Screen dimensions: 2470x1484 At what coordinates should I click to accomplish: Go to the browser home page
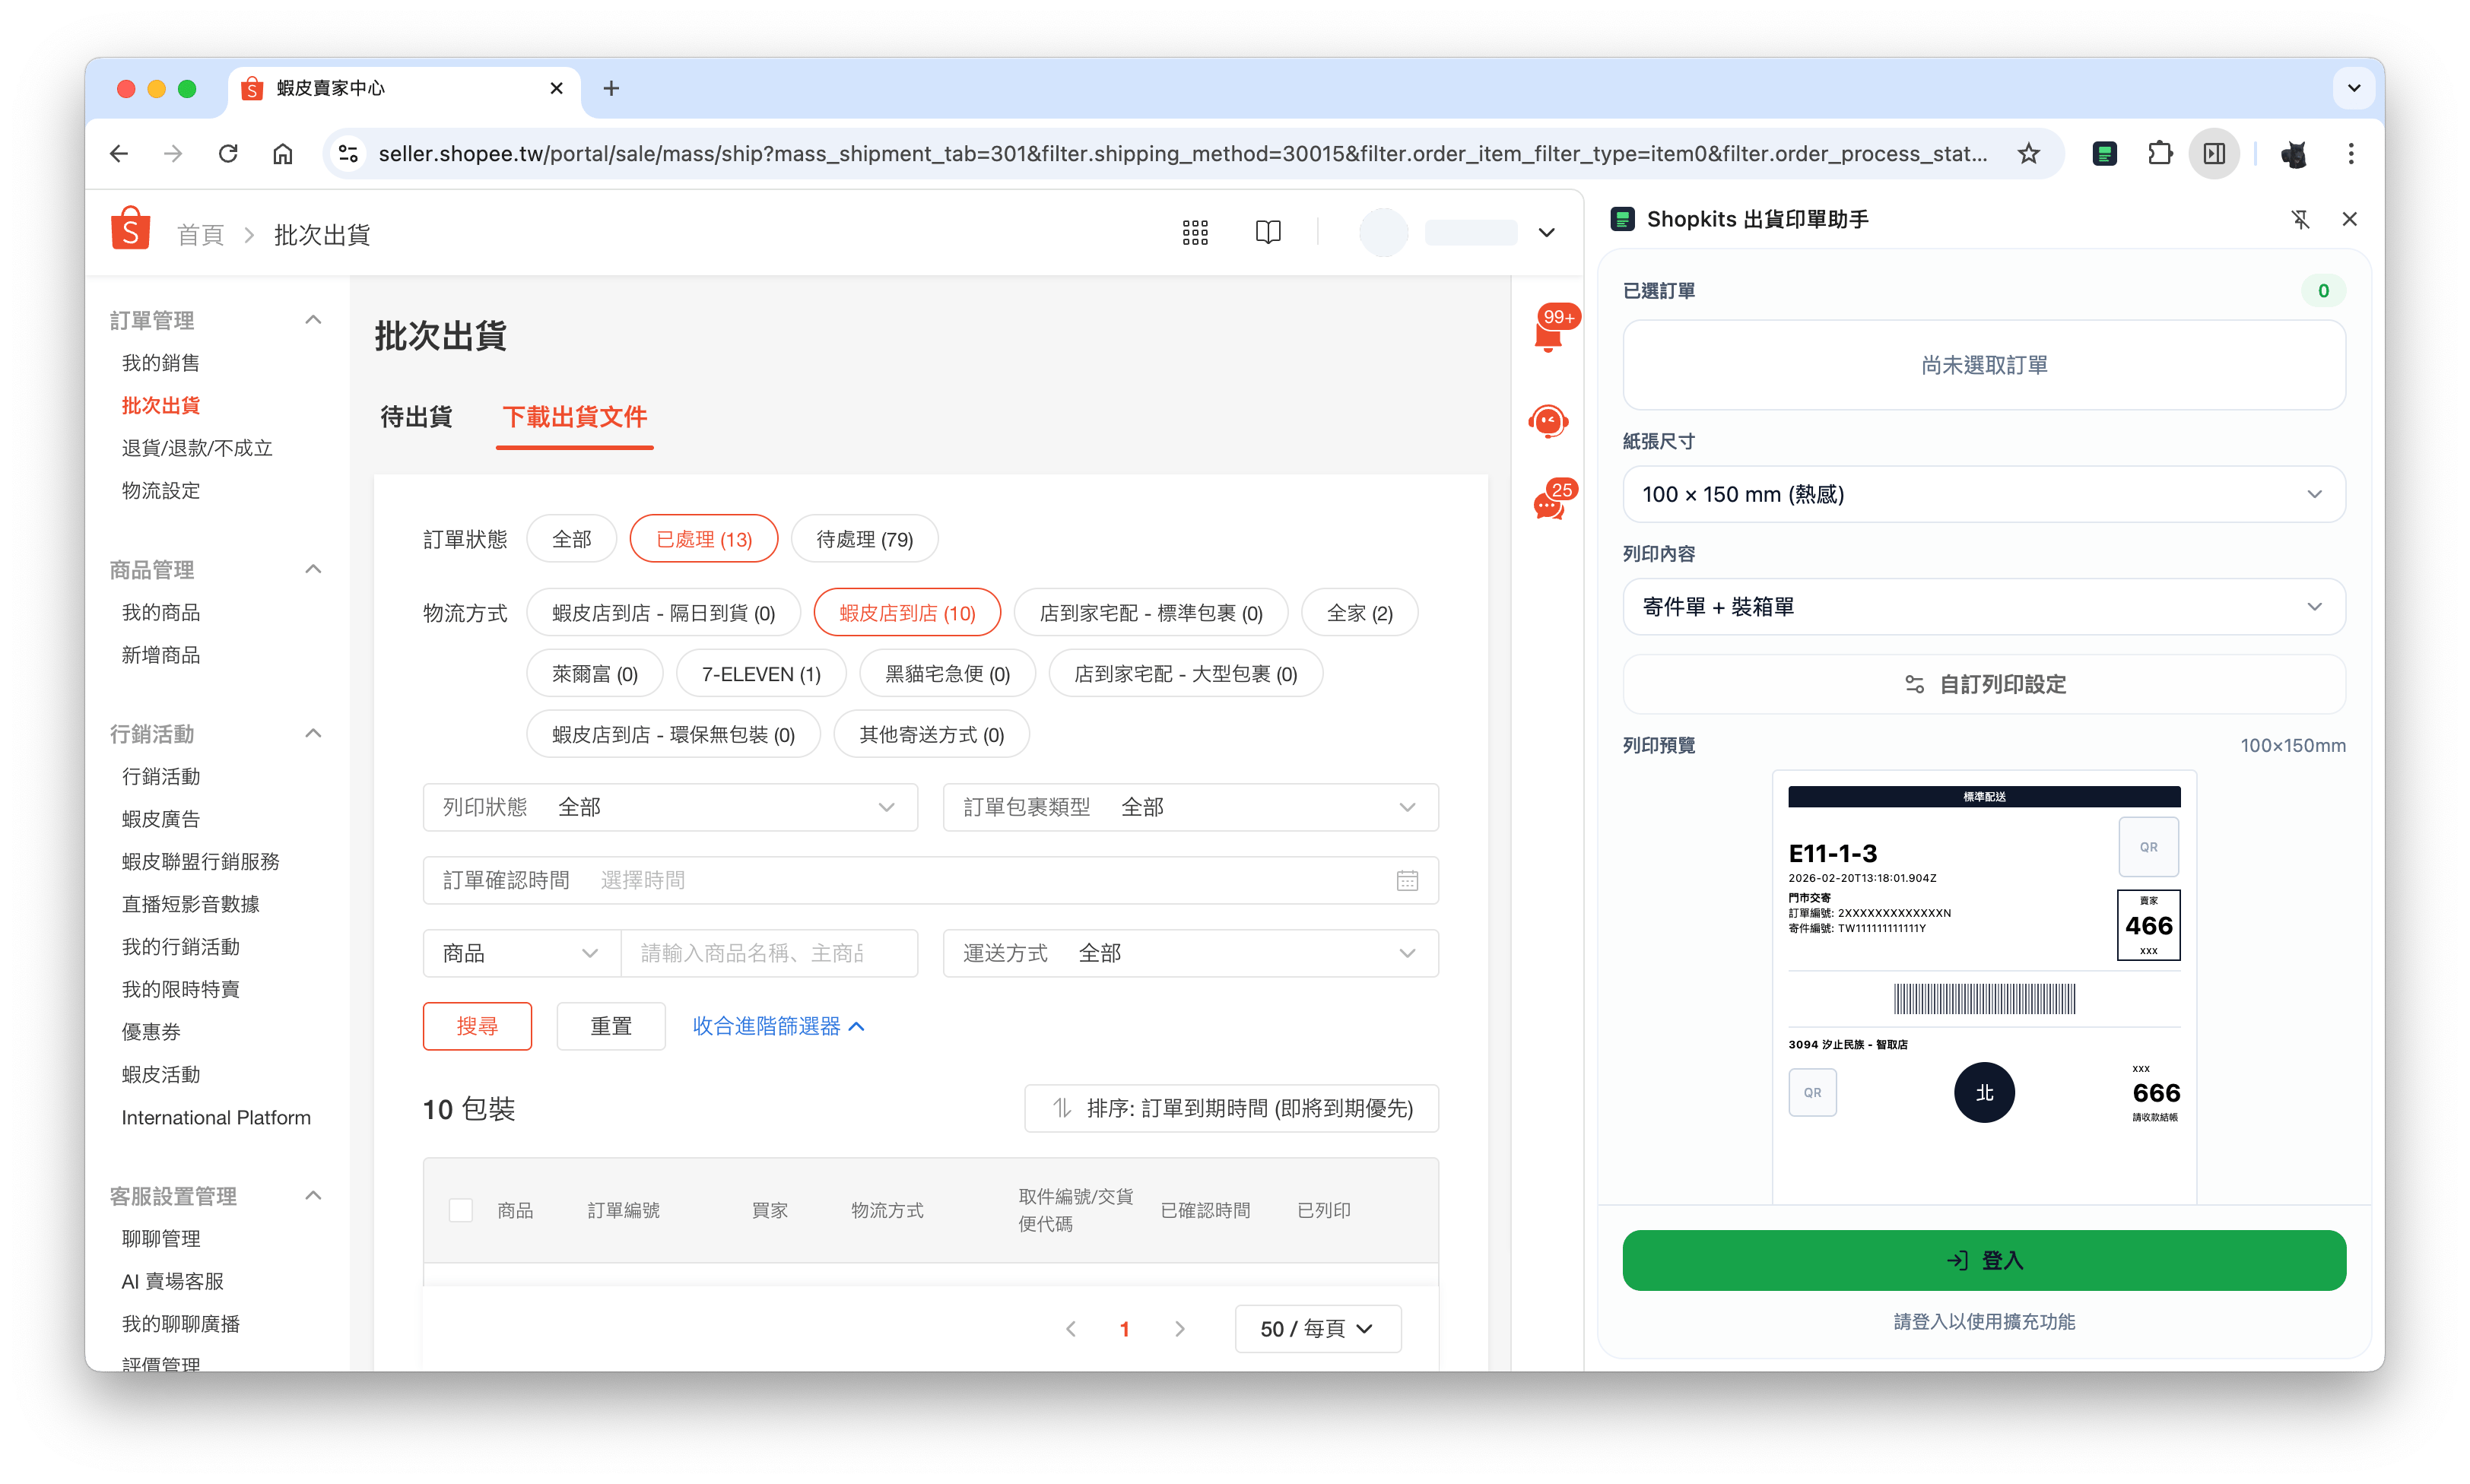283,153
